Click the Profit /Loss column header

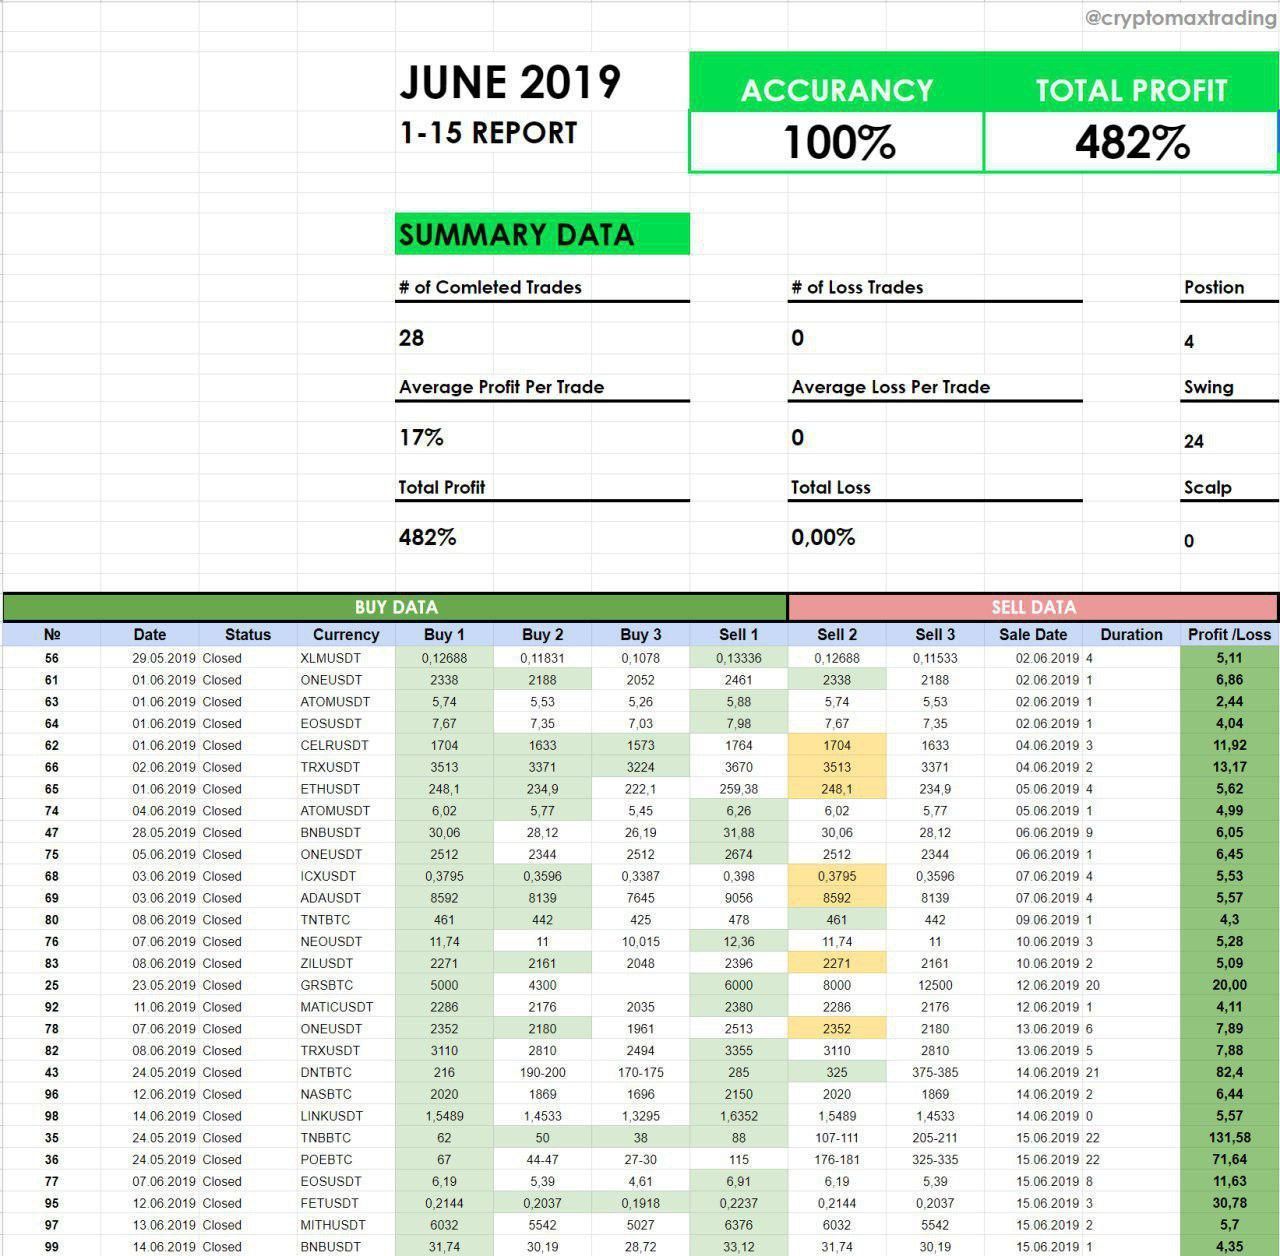(x=1229, y=634)
